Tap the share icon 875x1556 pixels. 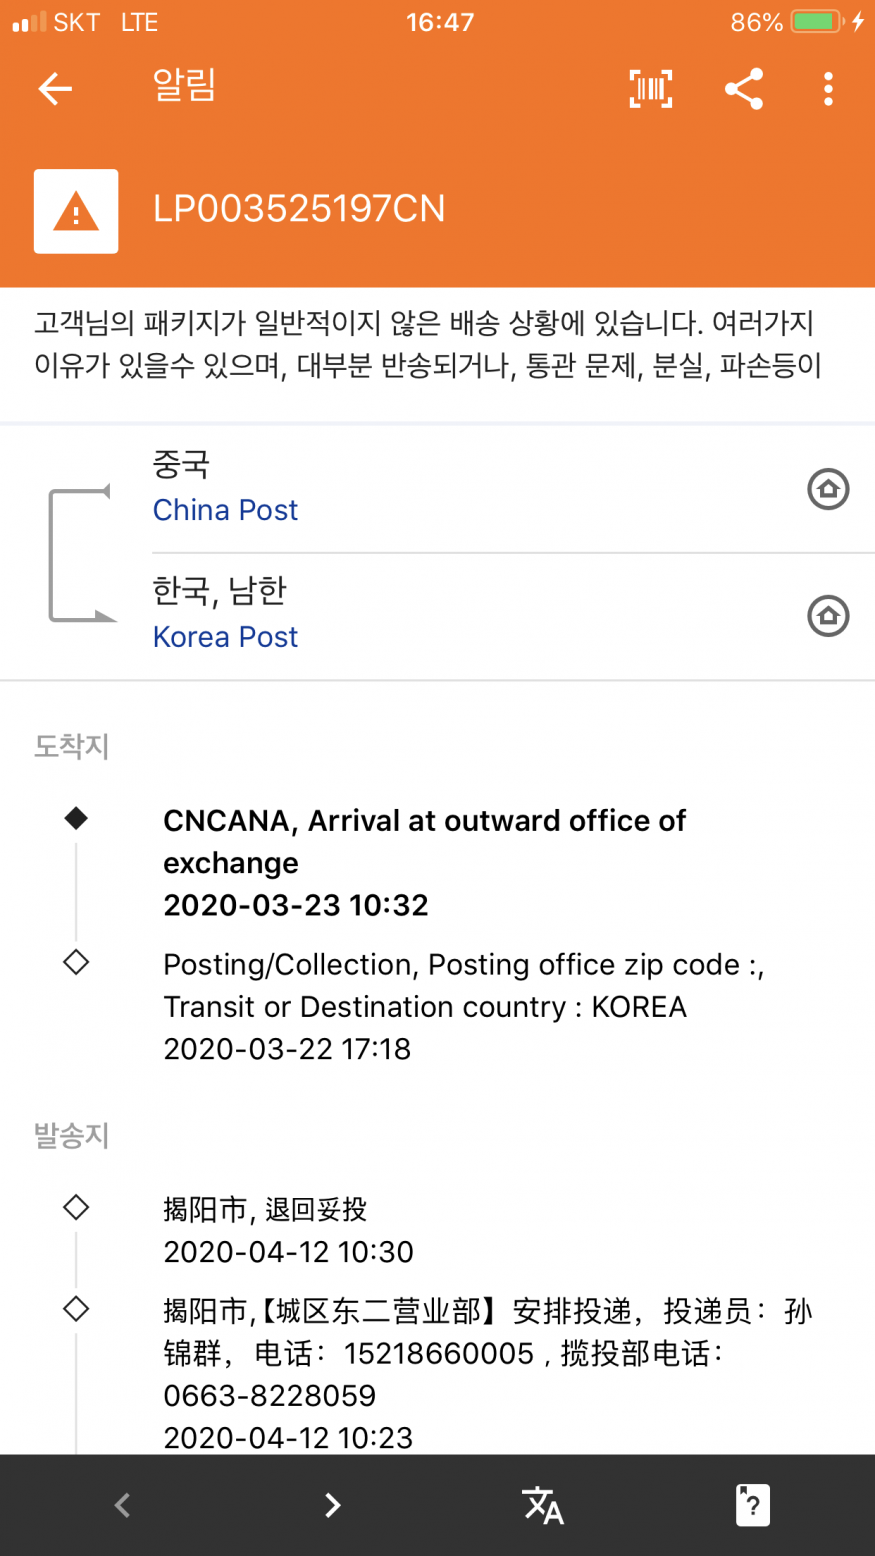(743, 89)
